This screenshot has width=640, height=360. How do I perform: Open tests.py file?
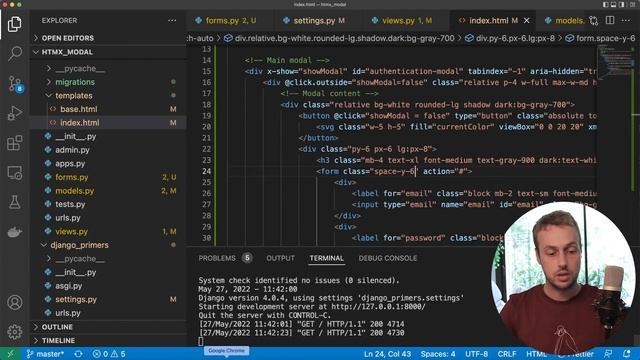tap(109, 204)
